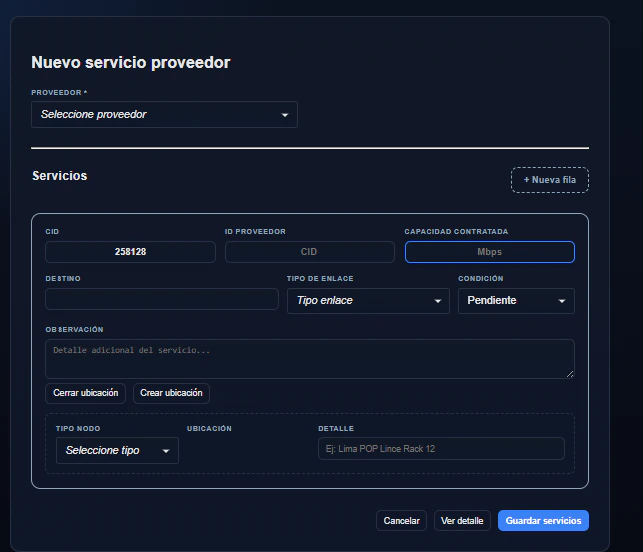
Task: Click the UBICACIÓN label
Action: tap(209, 429)
